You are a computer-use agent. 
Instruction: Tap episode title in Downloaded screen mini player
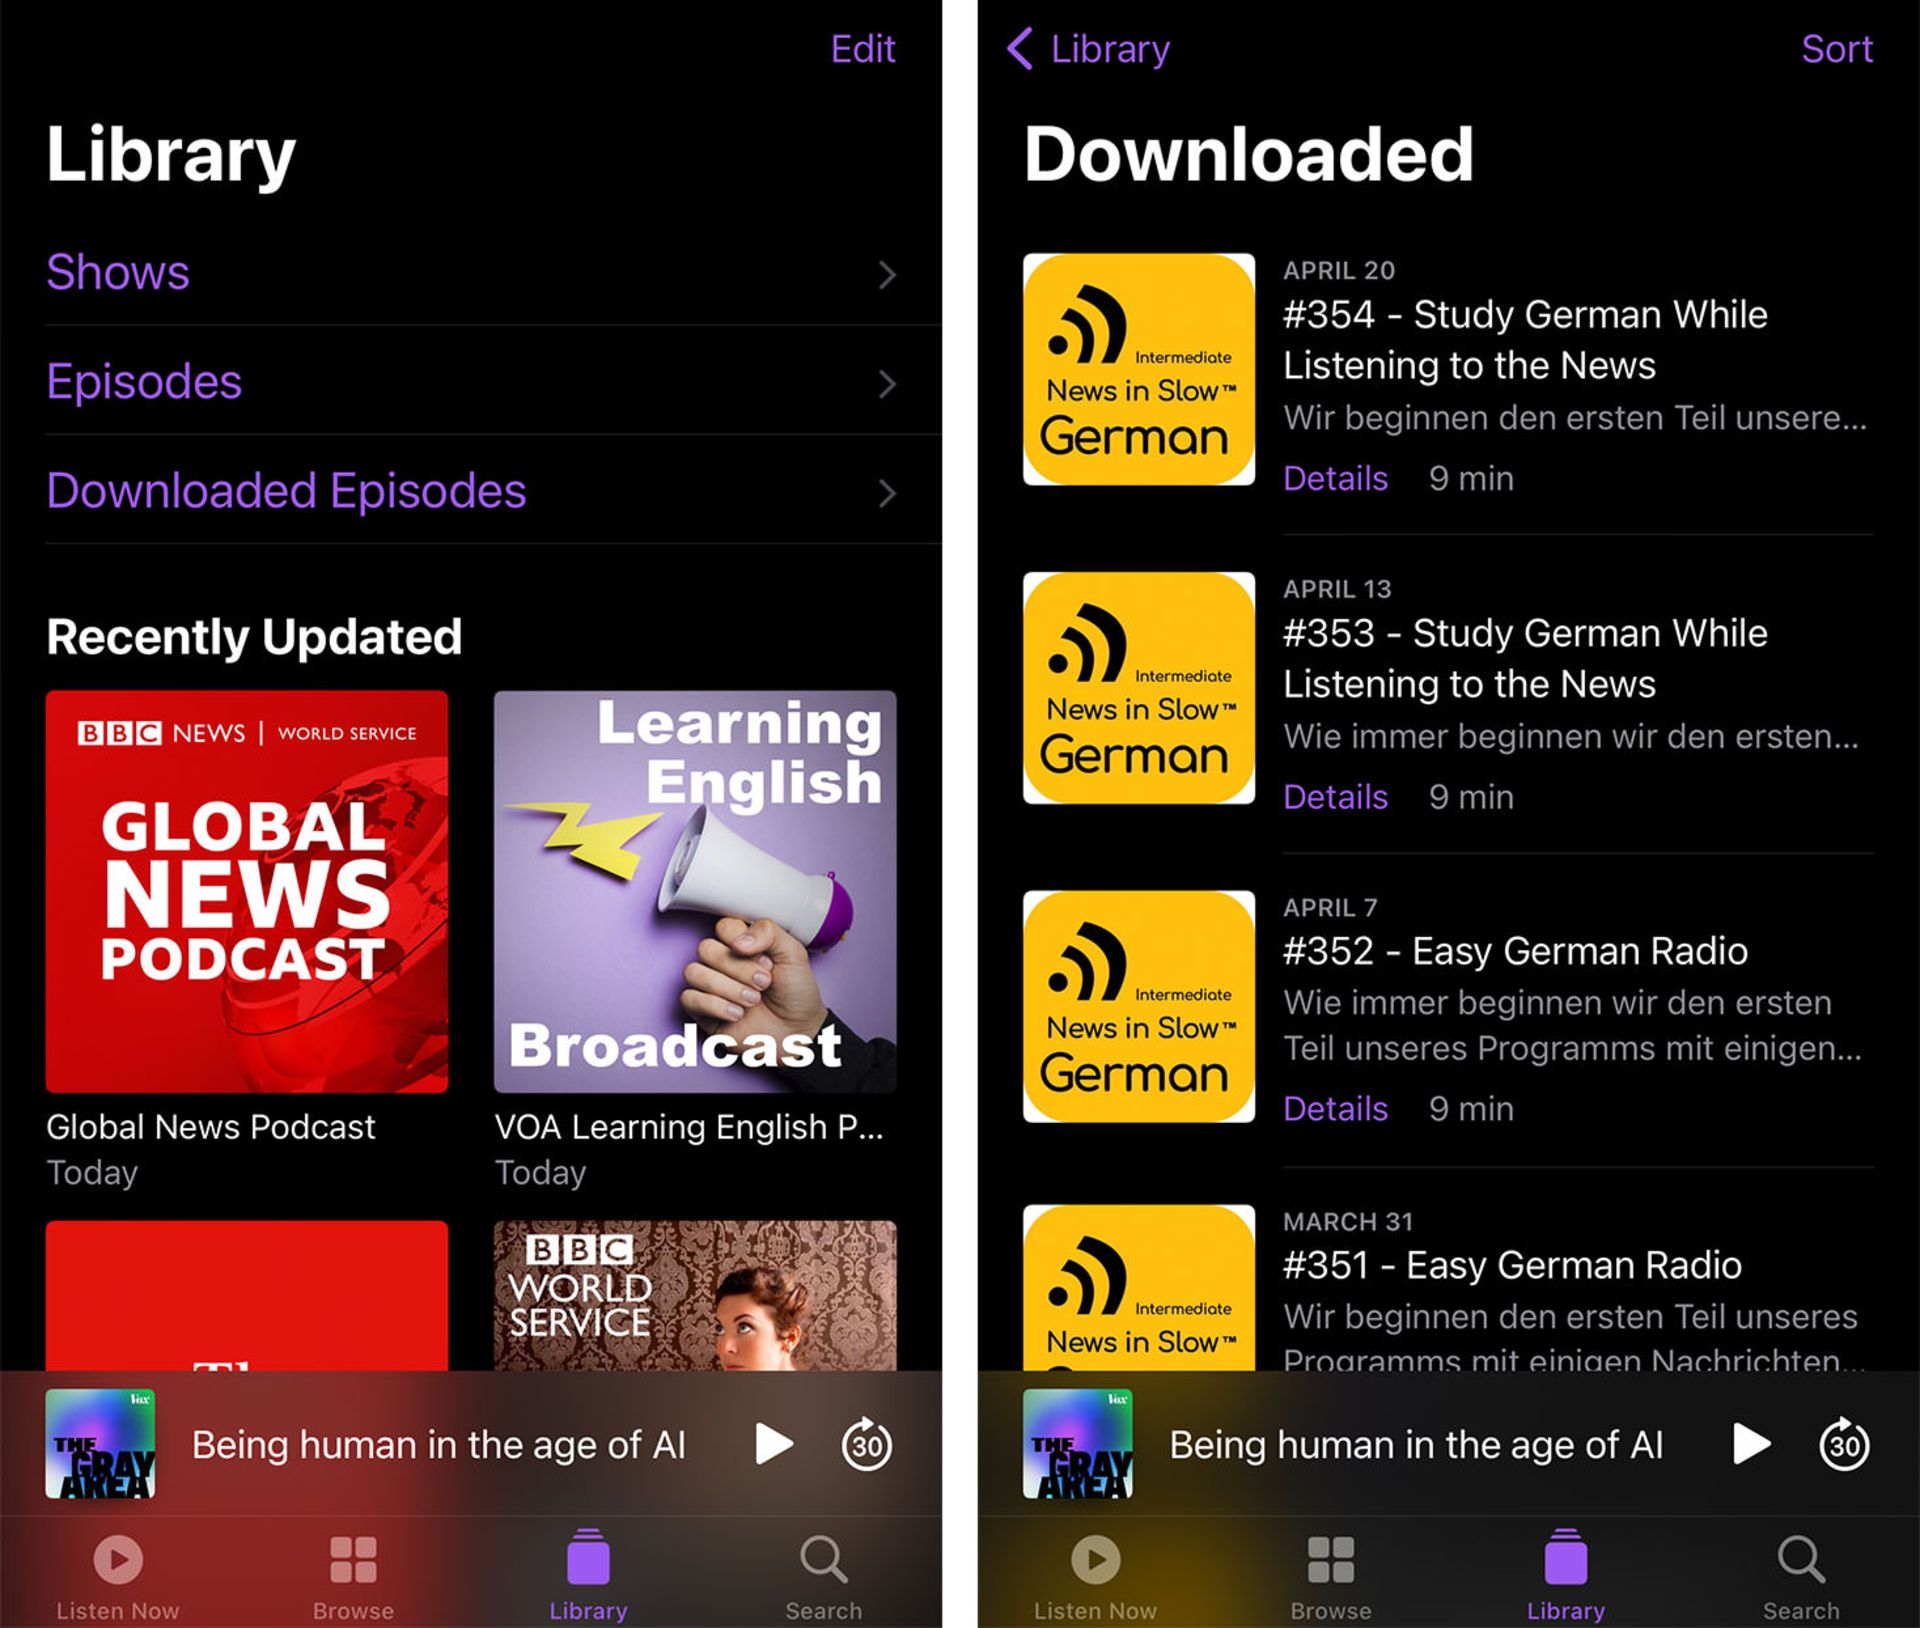1416,1445
